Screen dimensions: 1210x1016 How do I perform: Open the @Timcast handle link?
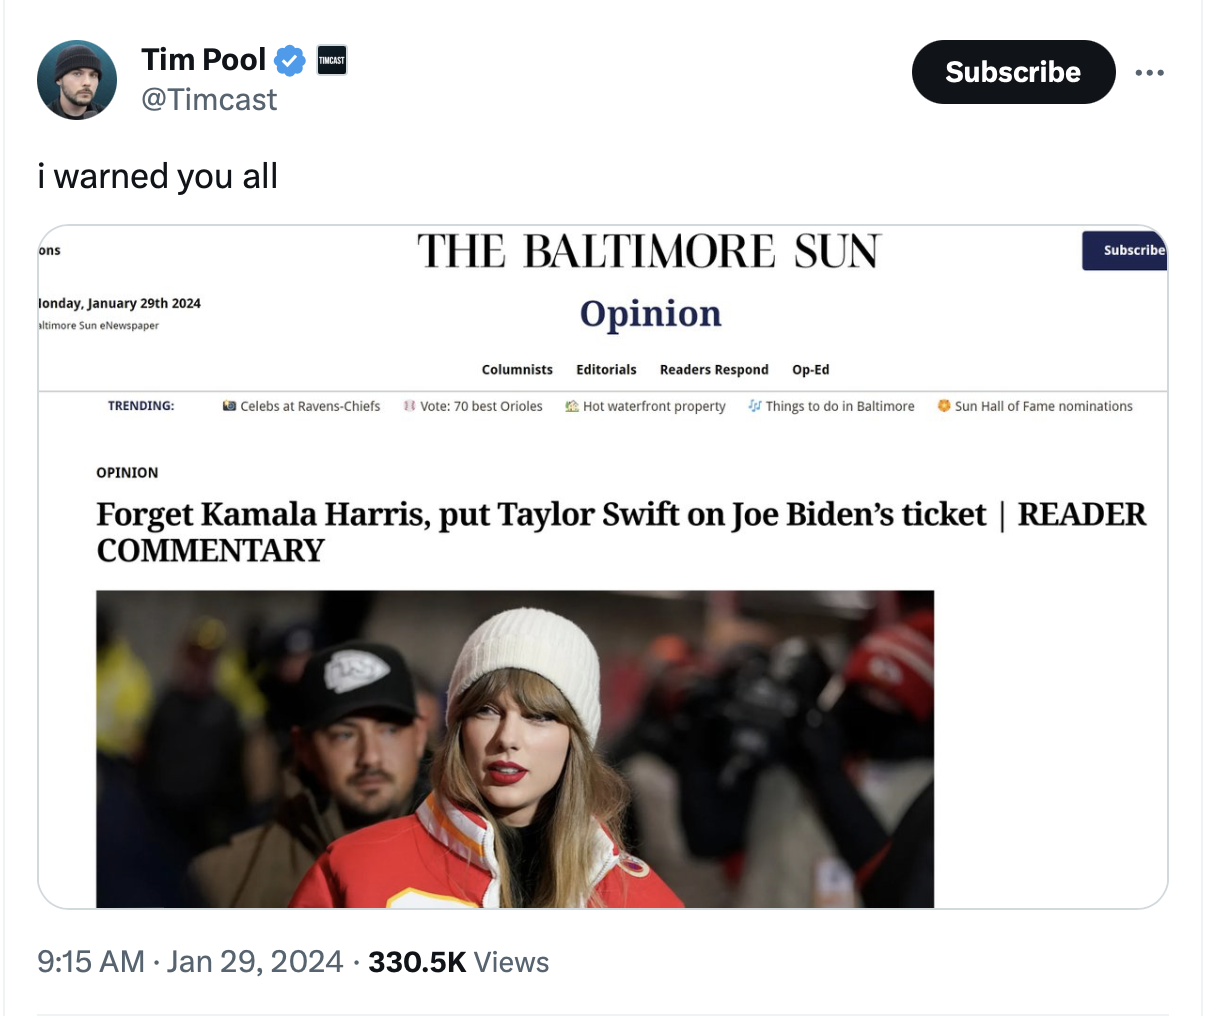click(209, 99)
